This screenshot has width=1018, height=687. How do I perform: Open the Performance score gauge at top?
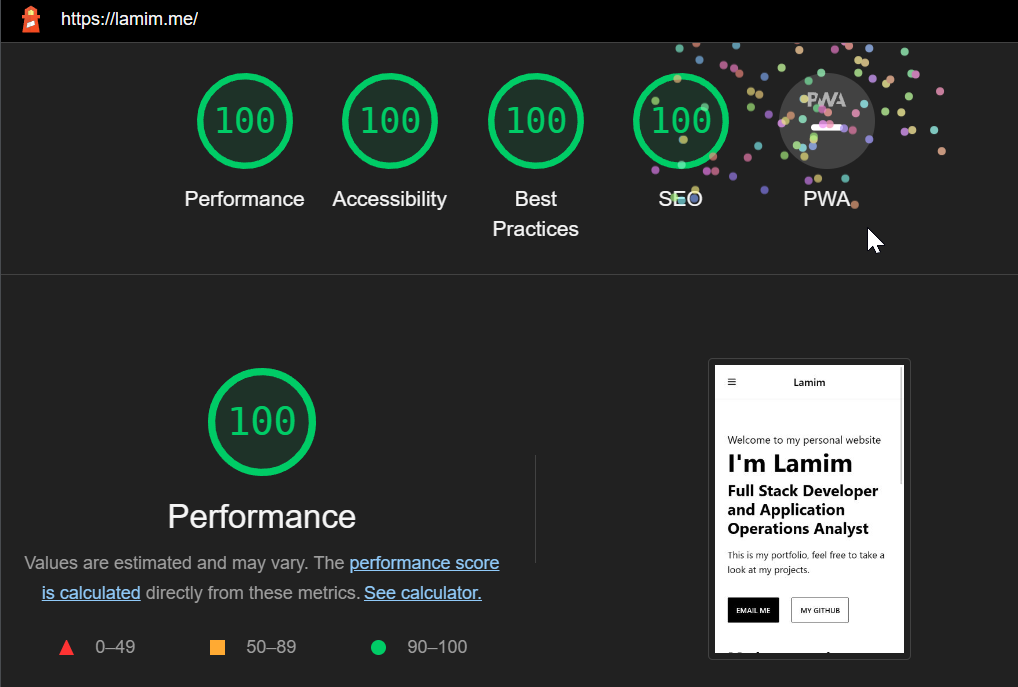click(245, 121)
